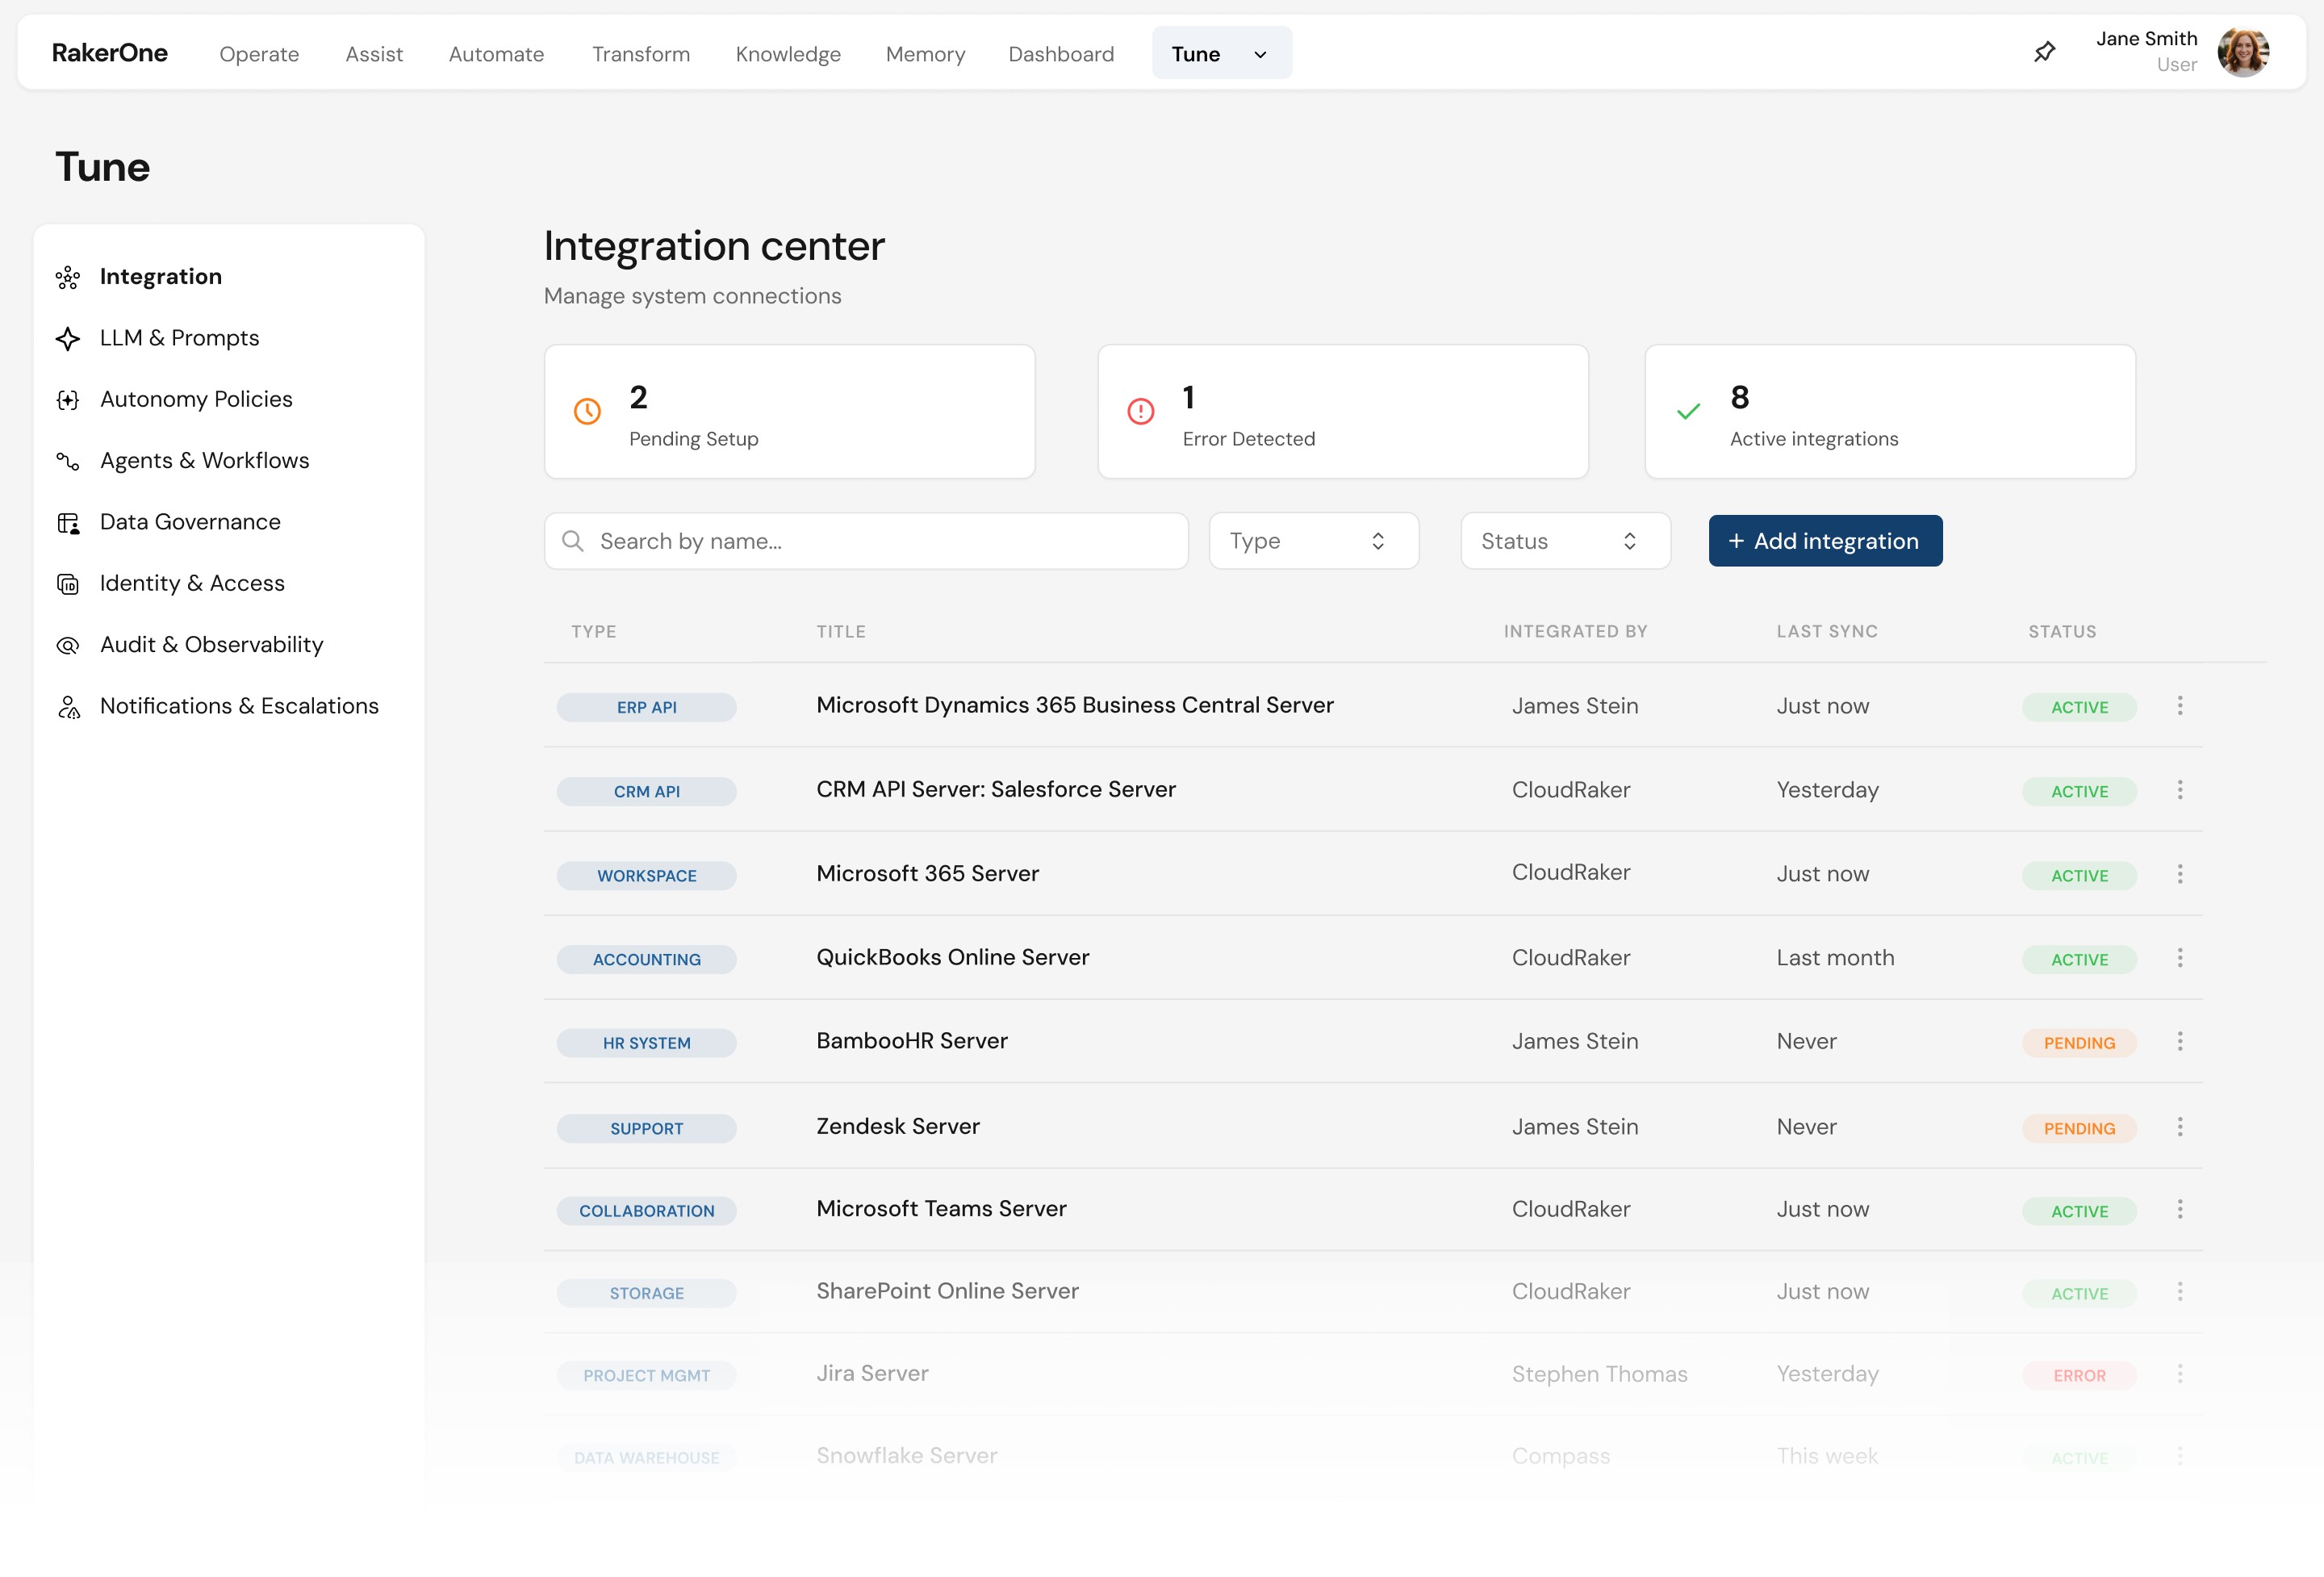Select the Integration sidebar icon

68,277
